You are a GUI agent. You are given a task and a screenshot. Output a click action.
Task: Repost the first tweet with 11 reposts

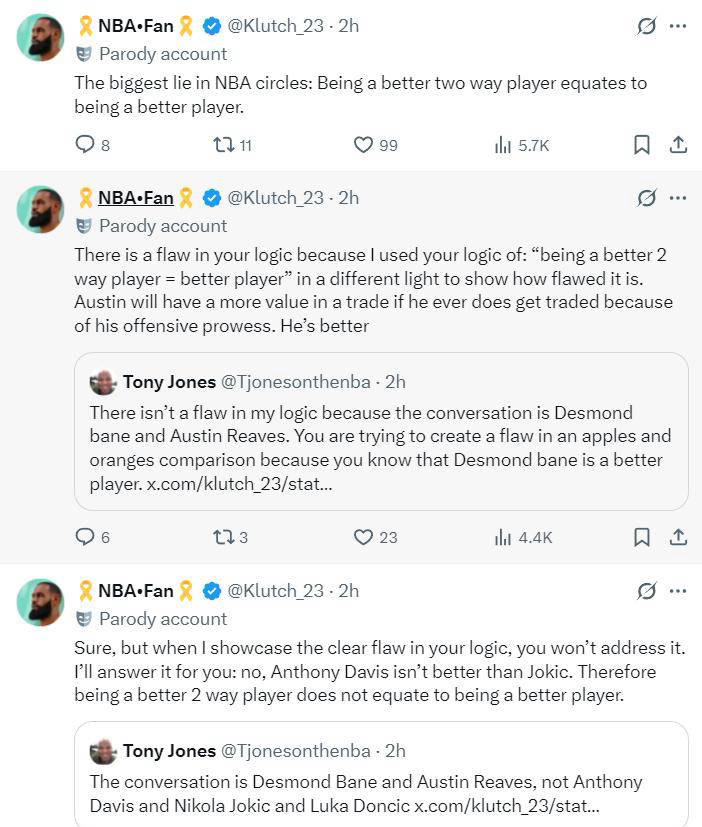pos(224,145)
